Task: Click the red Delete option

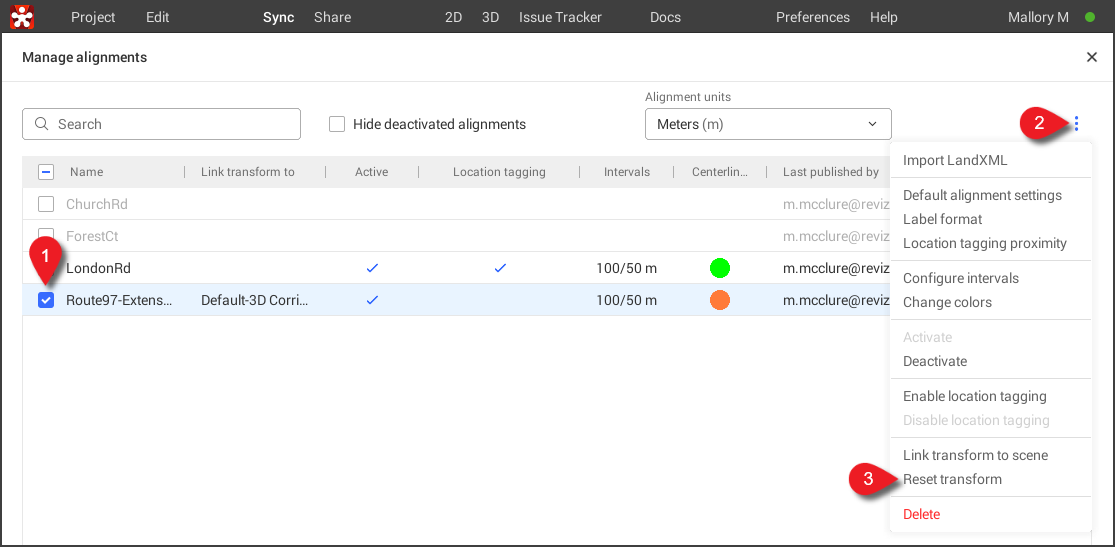Action: pyautogui.click(x=921, y=514)
